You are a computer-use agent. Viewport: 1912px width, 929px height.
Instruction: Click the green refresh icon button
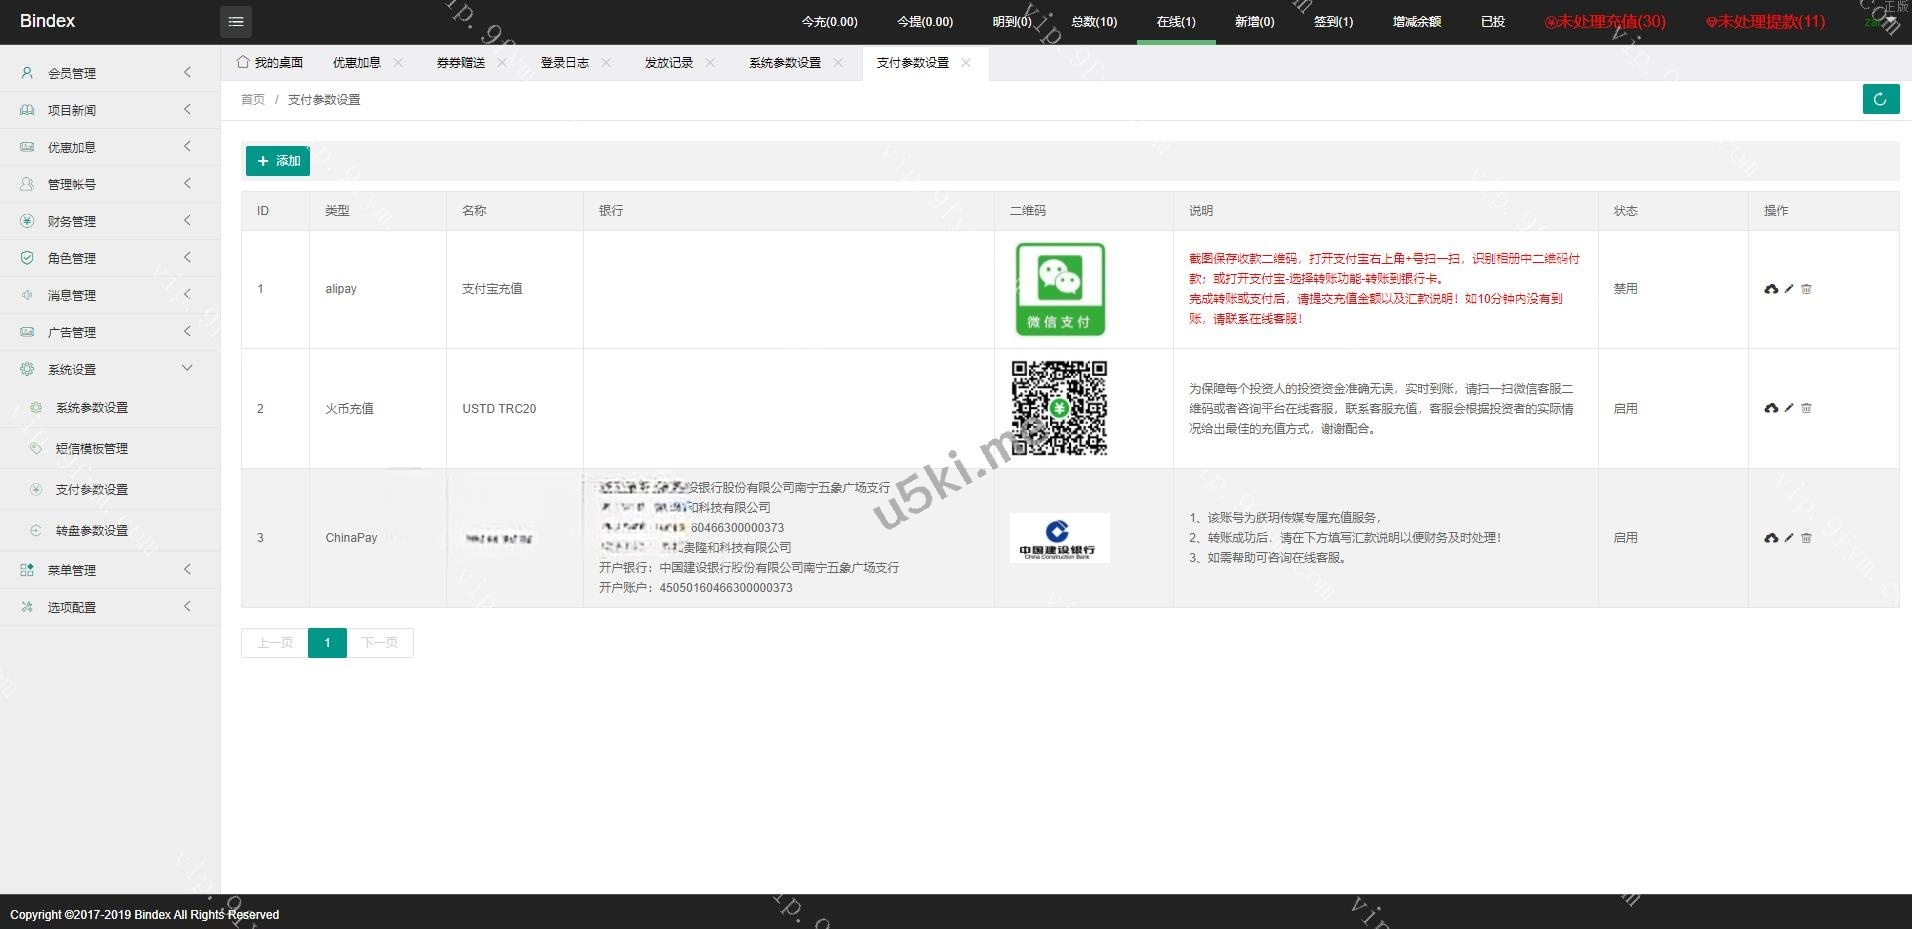pos(1880,99)
